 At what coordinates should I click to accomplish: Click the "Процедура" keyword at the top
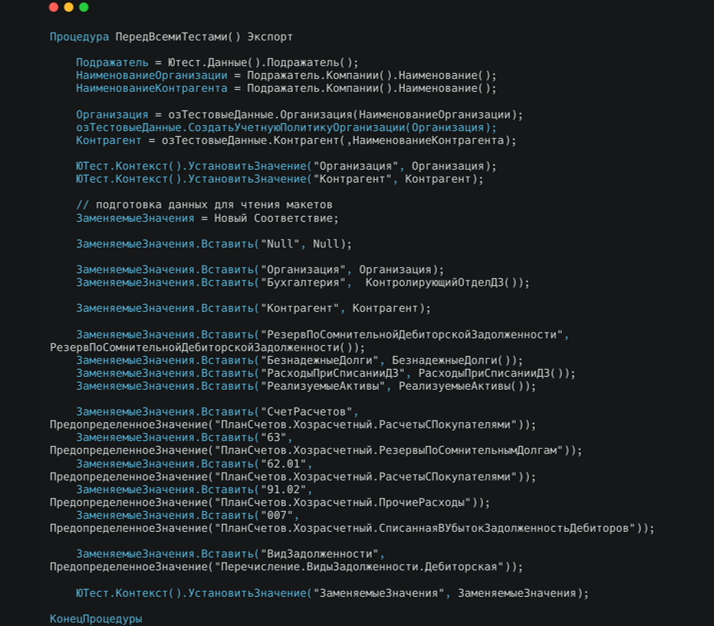point(79,37)
